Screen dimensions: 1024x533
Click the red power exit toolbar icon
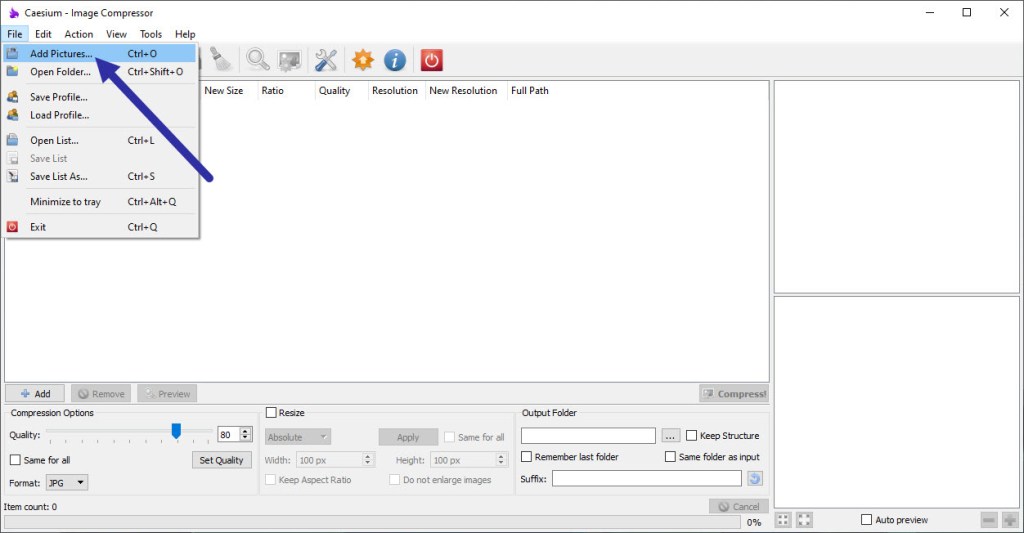(x=431, y=60)
